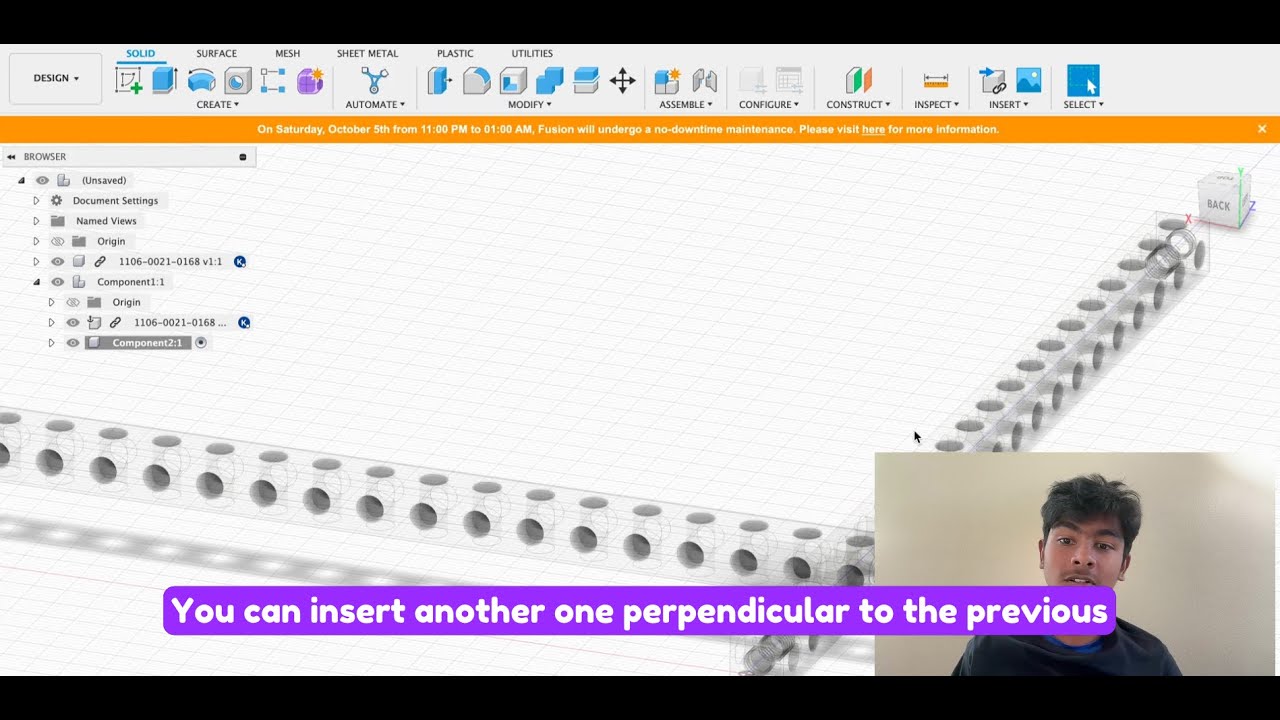Select the Insert Canvas image tool
Screen dimensions: 1280x720
pyautogui.click(x=1028, y=81)
